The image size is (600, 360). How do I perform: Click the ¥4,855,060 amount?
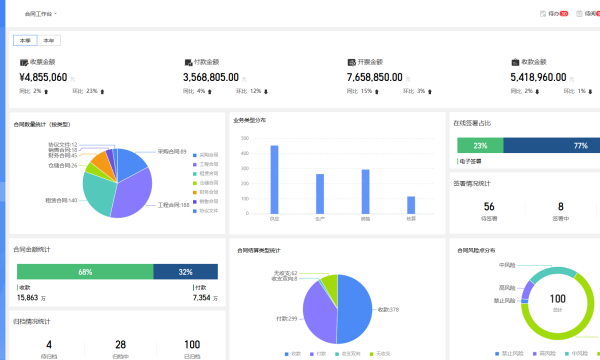(x=43, y=77)
